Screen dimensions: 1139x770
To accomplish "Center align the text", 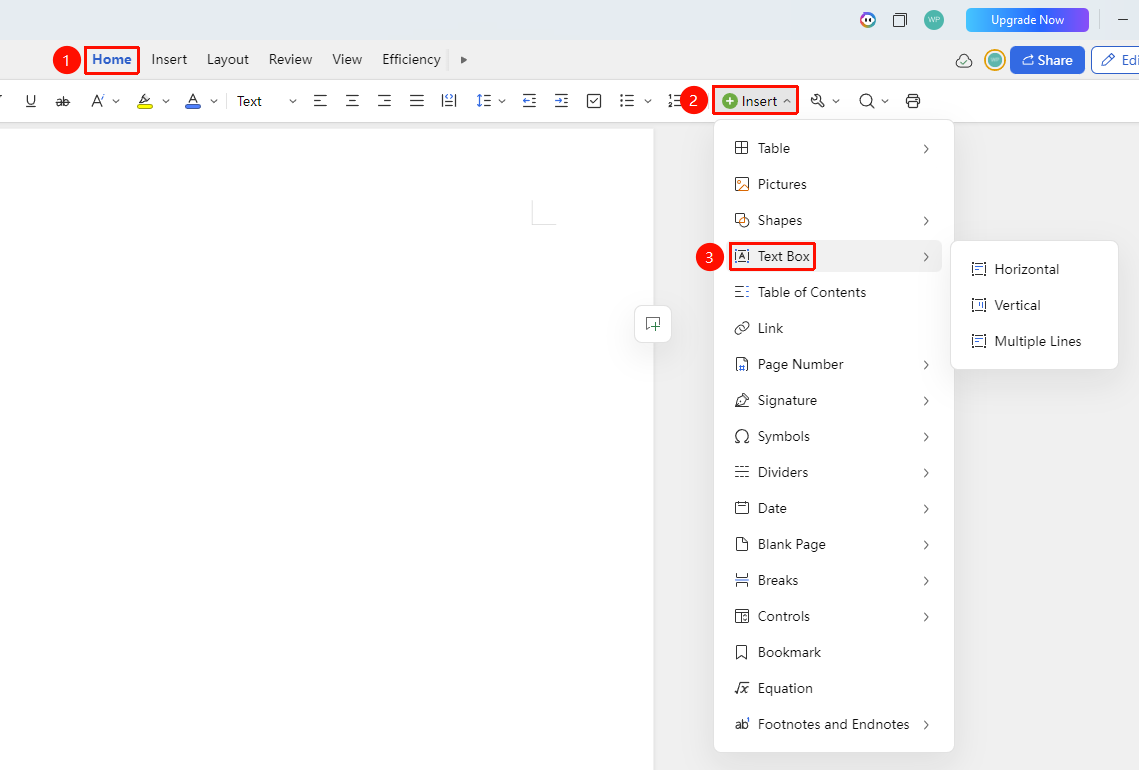I will tap(352, 101).
